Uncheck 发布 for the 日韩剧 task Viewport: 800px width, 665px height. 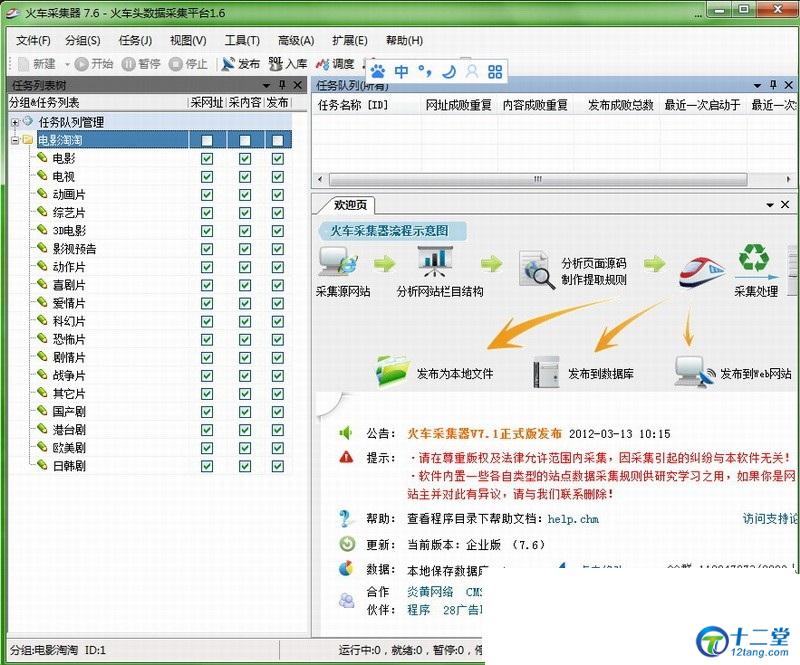pos(278,466)
